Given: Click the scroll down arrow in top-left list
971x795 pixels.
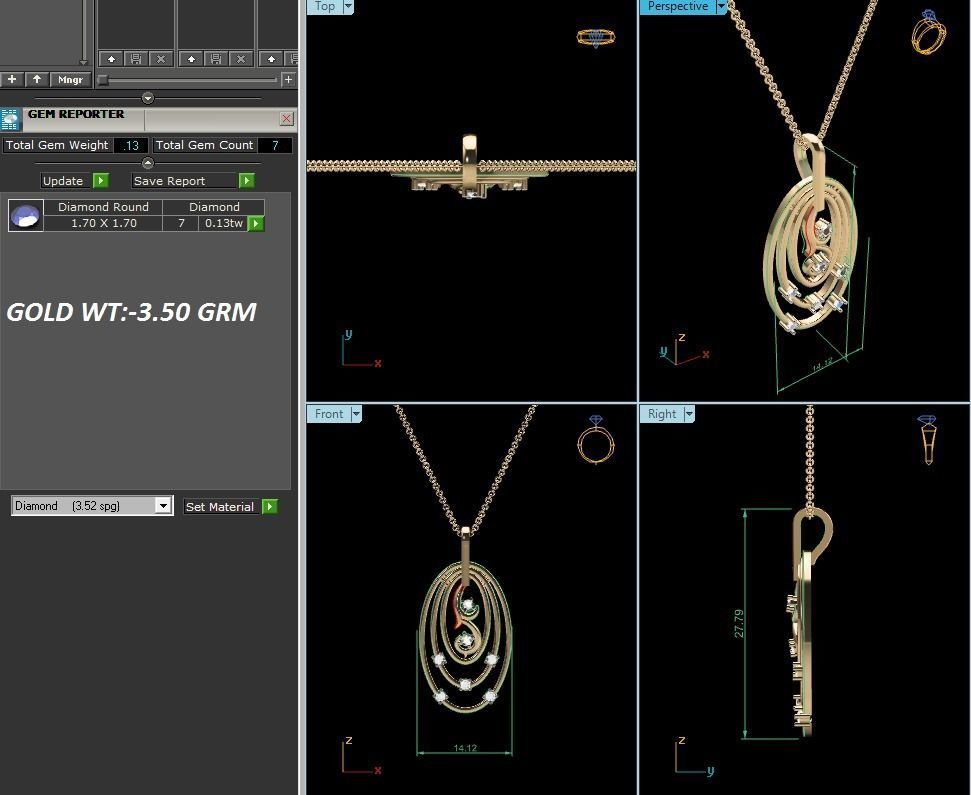Looking at the screenshot, I should [84, 62].
